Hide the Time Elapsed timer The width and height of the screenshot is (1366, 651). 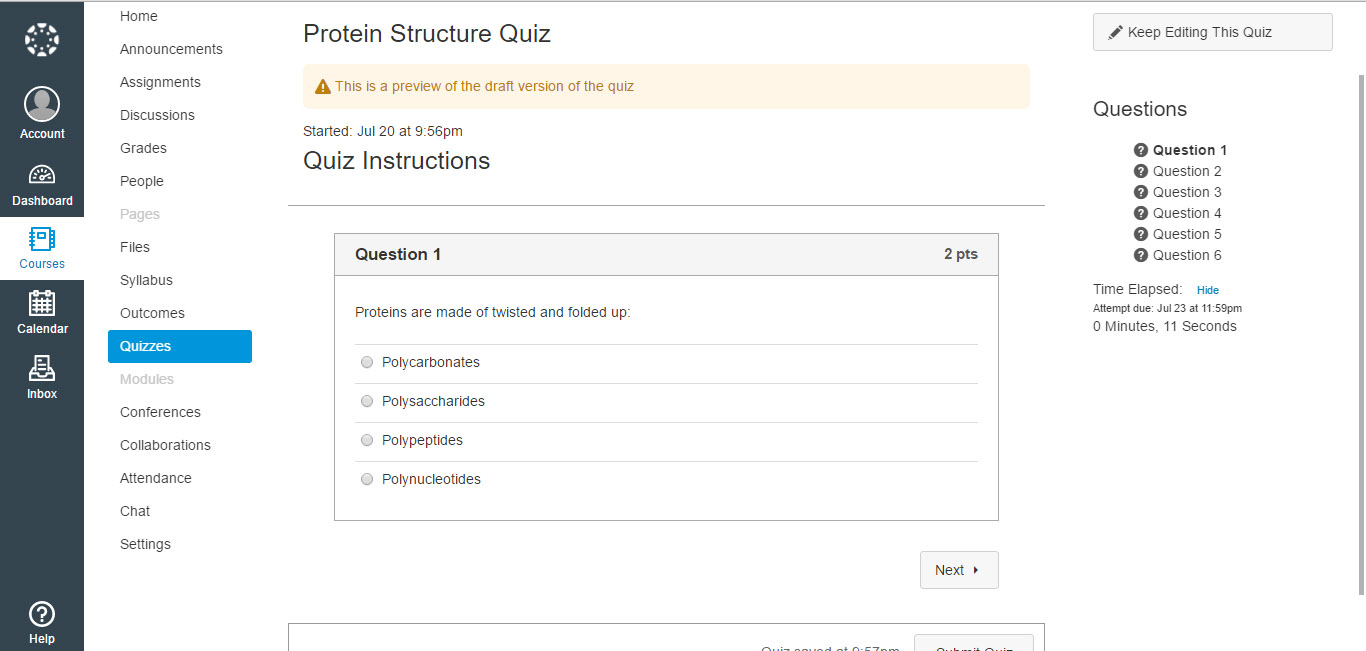click(1208, 290)
